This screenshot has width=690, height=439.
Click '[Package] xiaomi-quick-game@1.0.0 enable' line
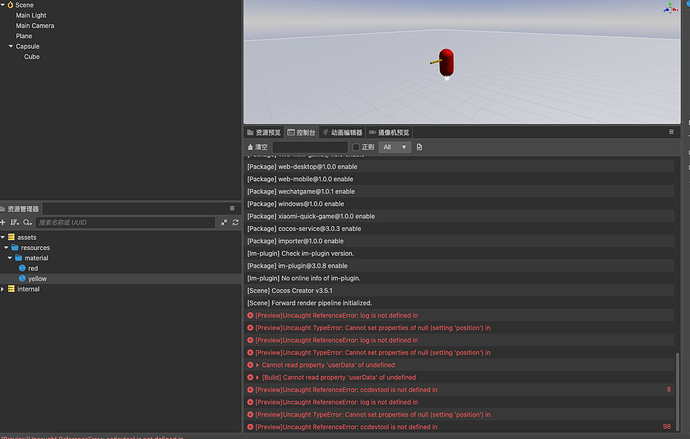click(x=311, y=216)
